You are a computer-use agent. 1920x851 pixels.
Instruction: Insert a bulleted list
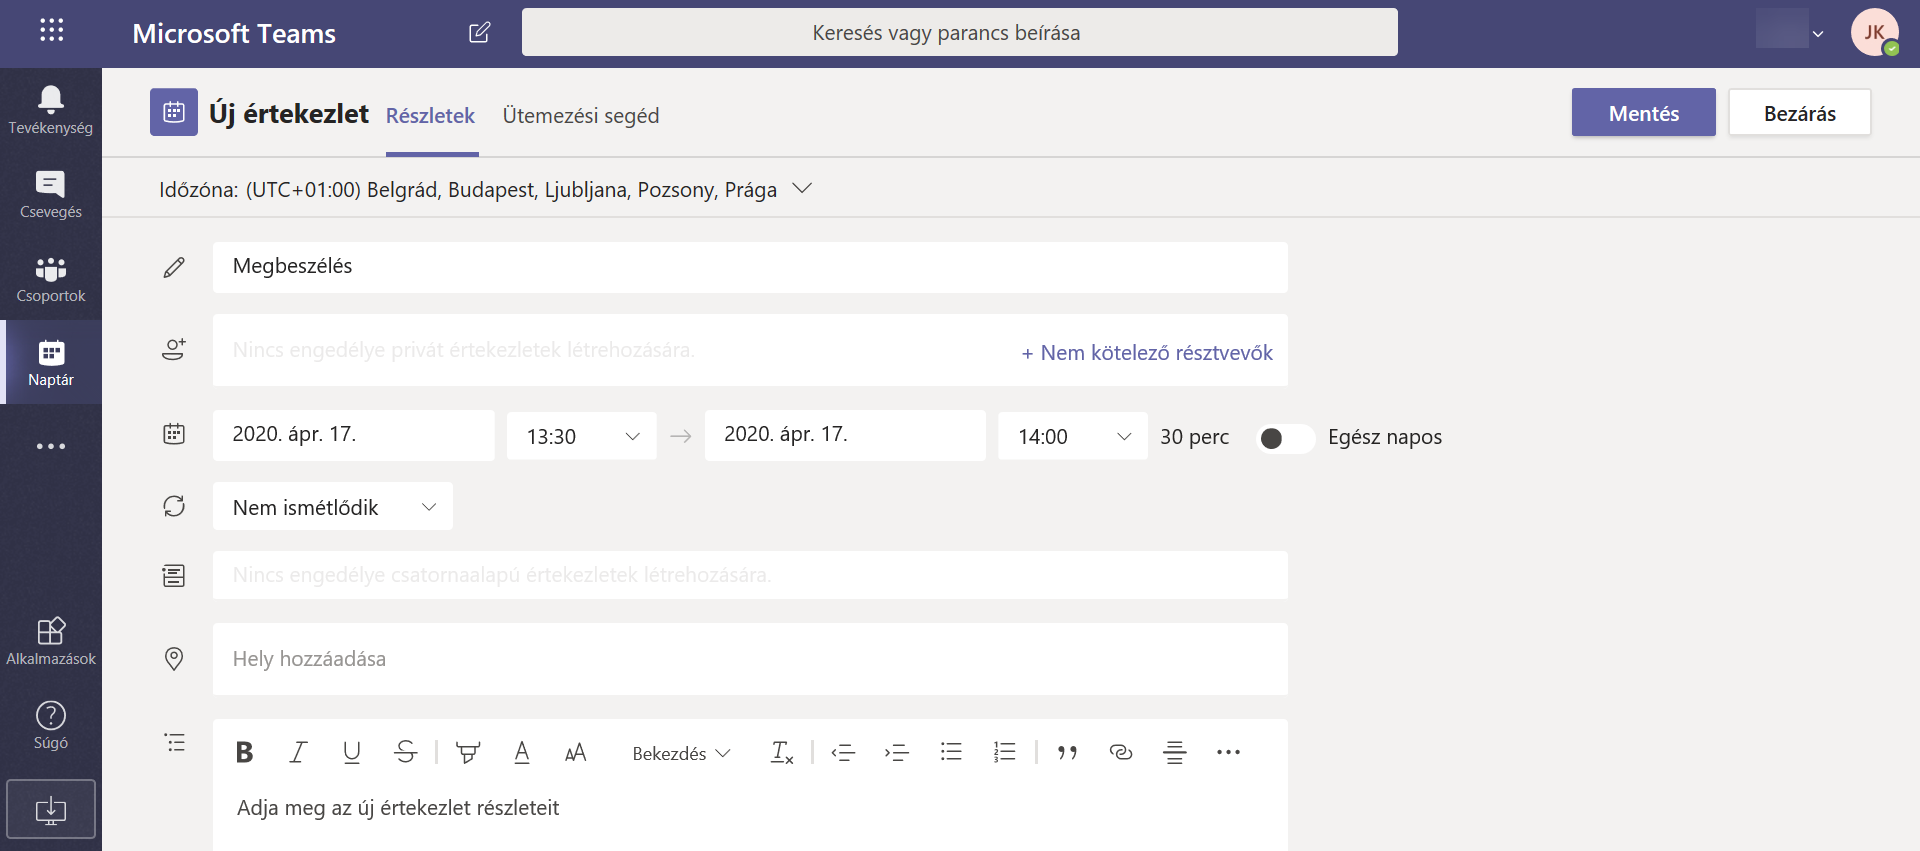coord(951,752)
